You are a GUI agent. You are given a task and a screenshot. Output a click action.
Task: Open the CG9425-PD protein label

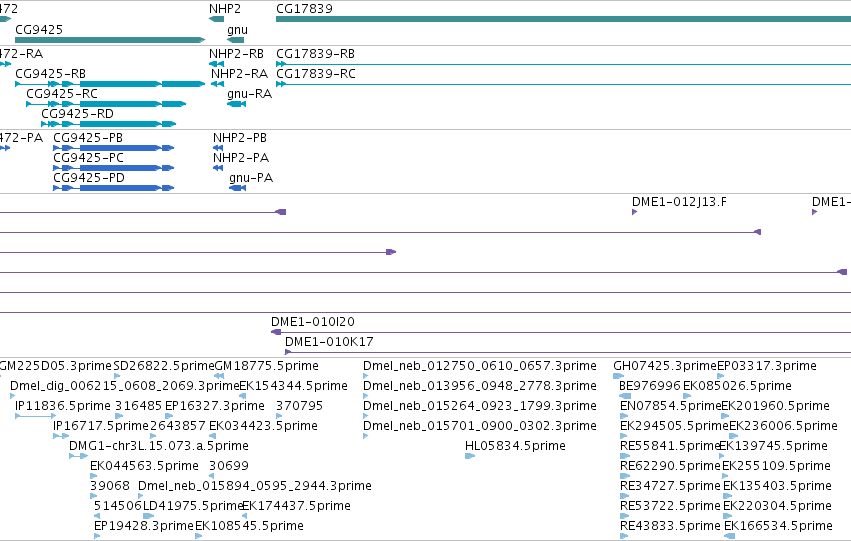click(89, 178)
